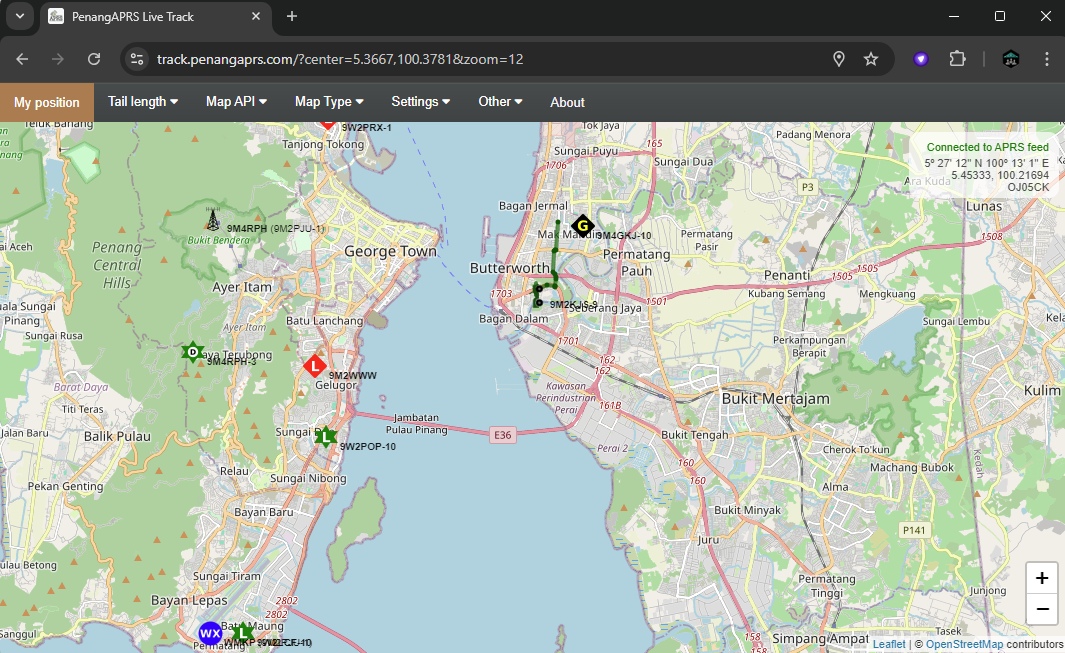
Task: Click the grid locator text 'OJ05CK'
Action: [1028, 188]
